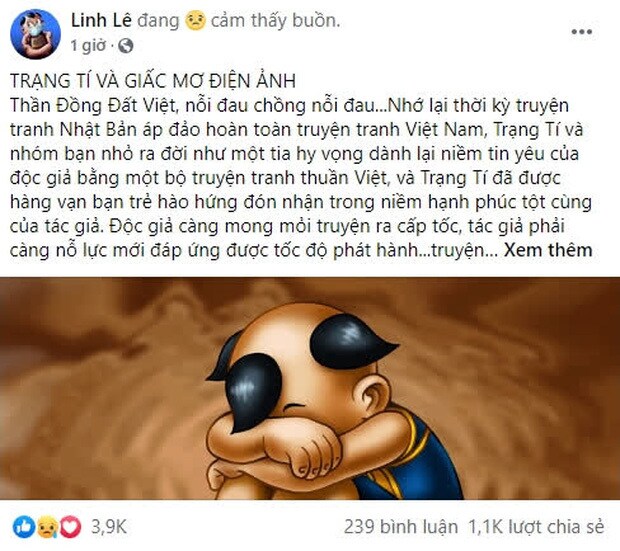Click the blue Like reaction icon
Viewport: 620px width, 551px height.
pos(23,527)
